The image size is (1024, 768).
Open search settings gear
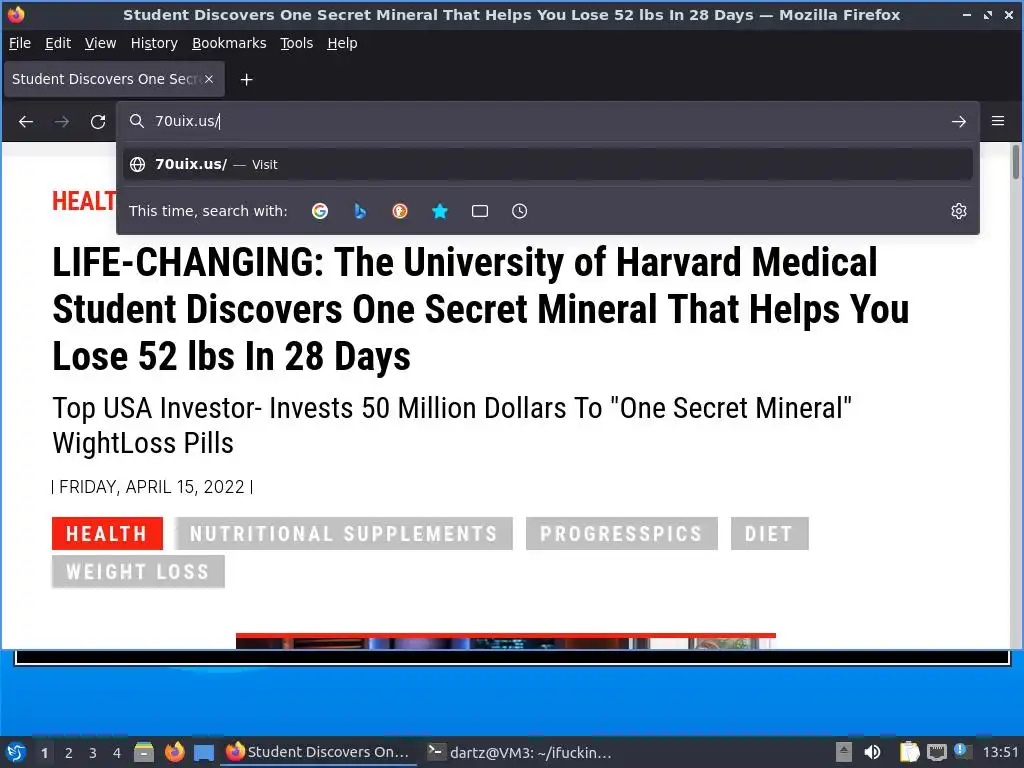959,211
